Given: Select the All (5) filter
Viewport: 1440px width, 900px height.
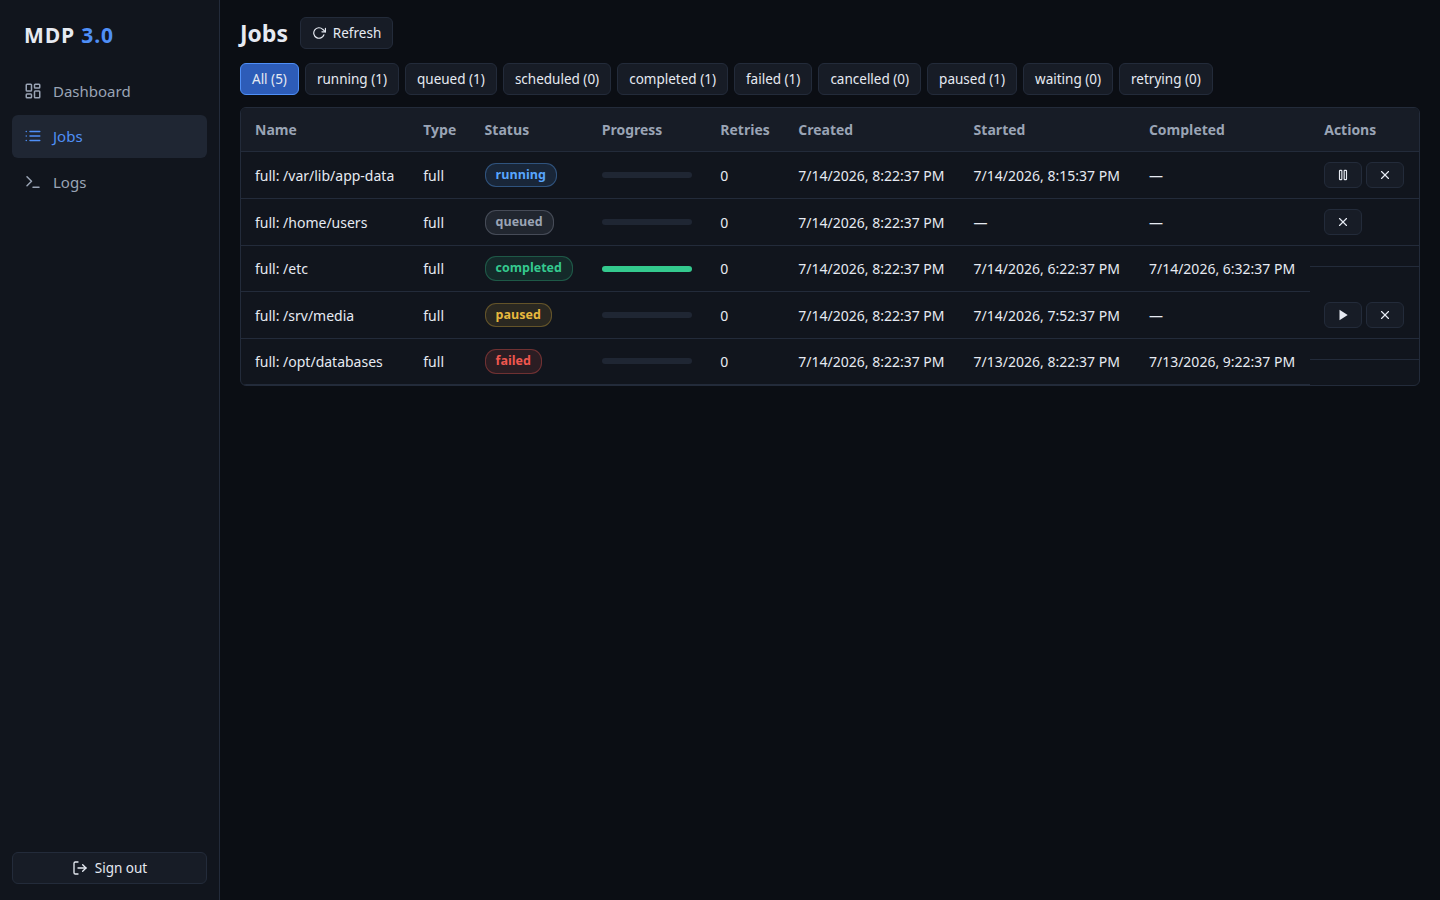Looking at the screenshot, I should click(269, 79).
